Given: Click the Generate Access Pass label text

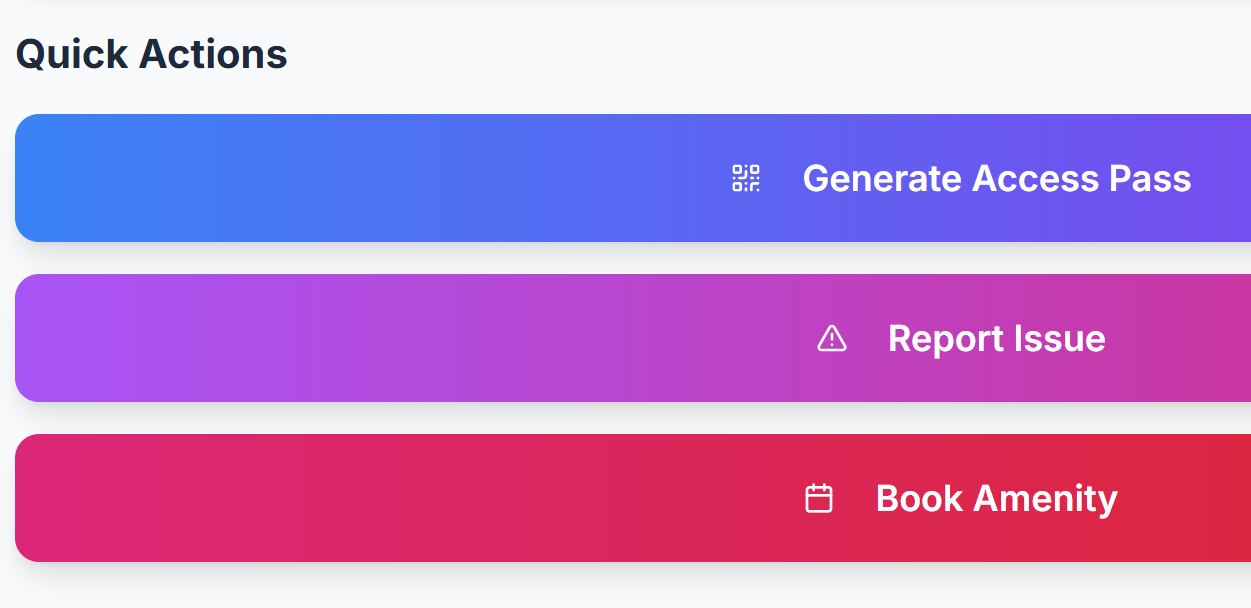Looking at the screenshot, I should [x=997, y=178].
